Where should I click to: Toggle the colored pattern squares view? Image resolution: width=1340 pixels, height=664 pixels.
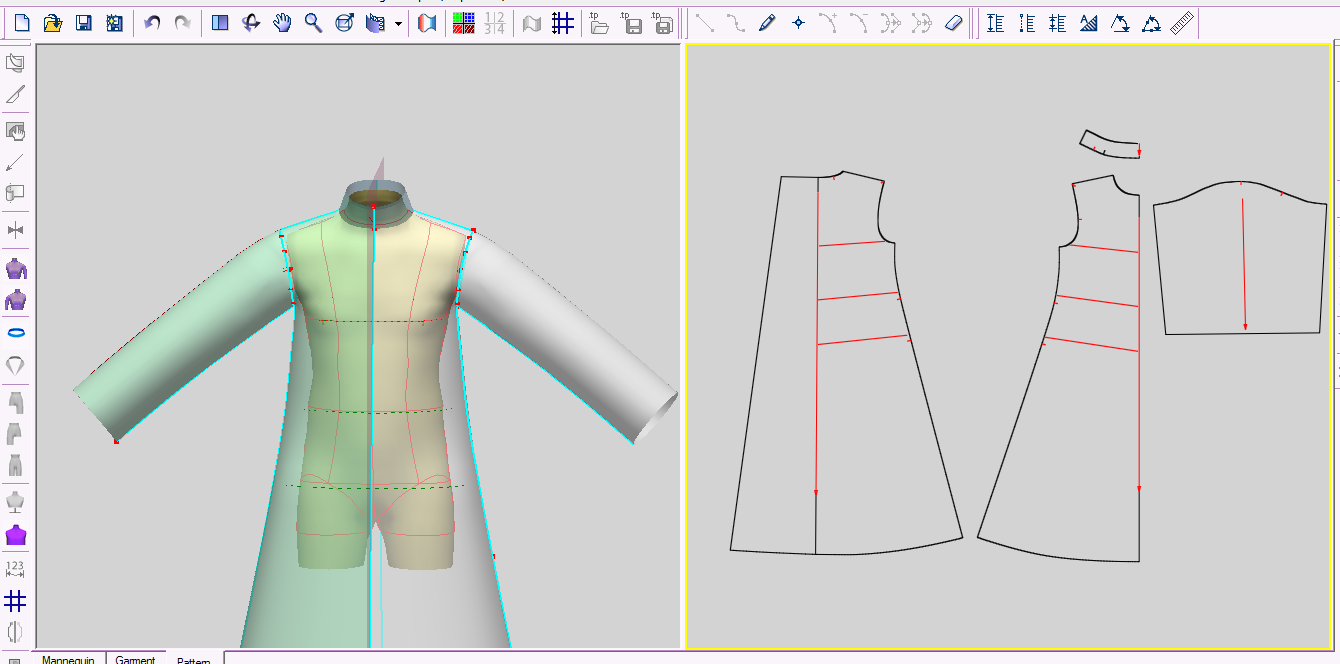(463, 23)
